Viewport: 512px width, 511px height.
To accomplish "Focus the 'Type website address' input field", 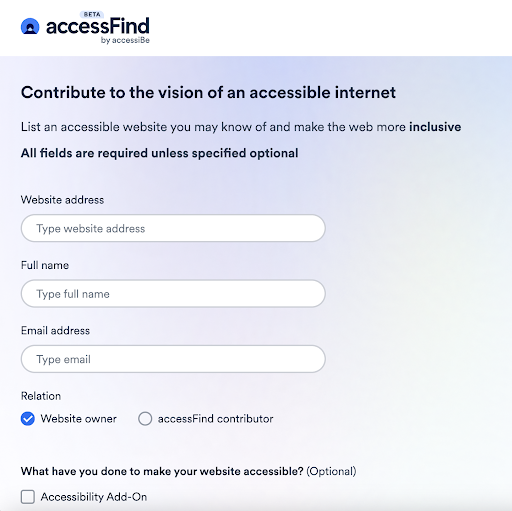I will pyautogui.click(x=173, y=228).
